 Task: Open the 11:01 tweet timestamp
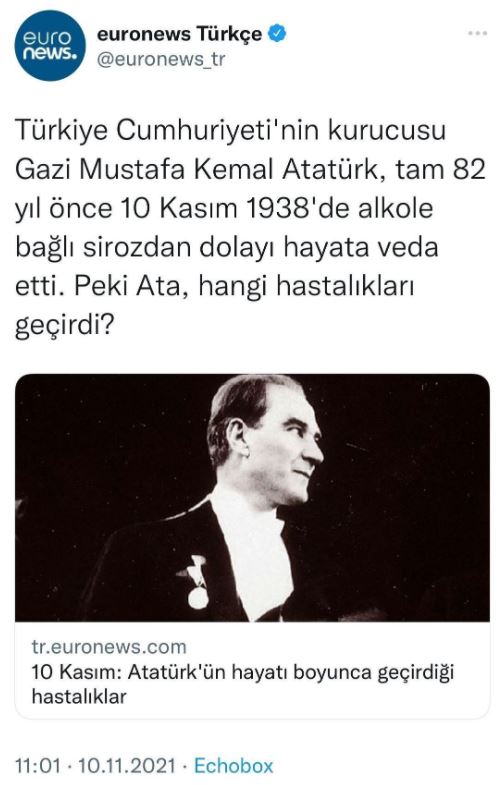38,766
